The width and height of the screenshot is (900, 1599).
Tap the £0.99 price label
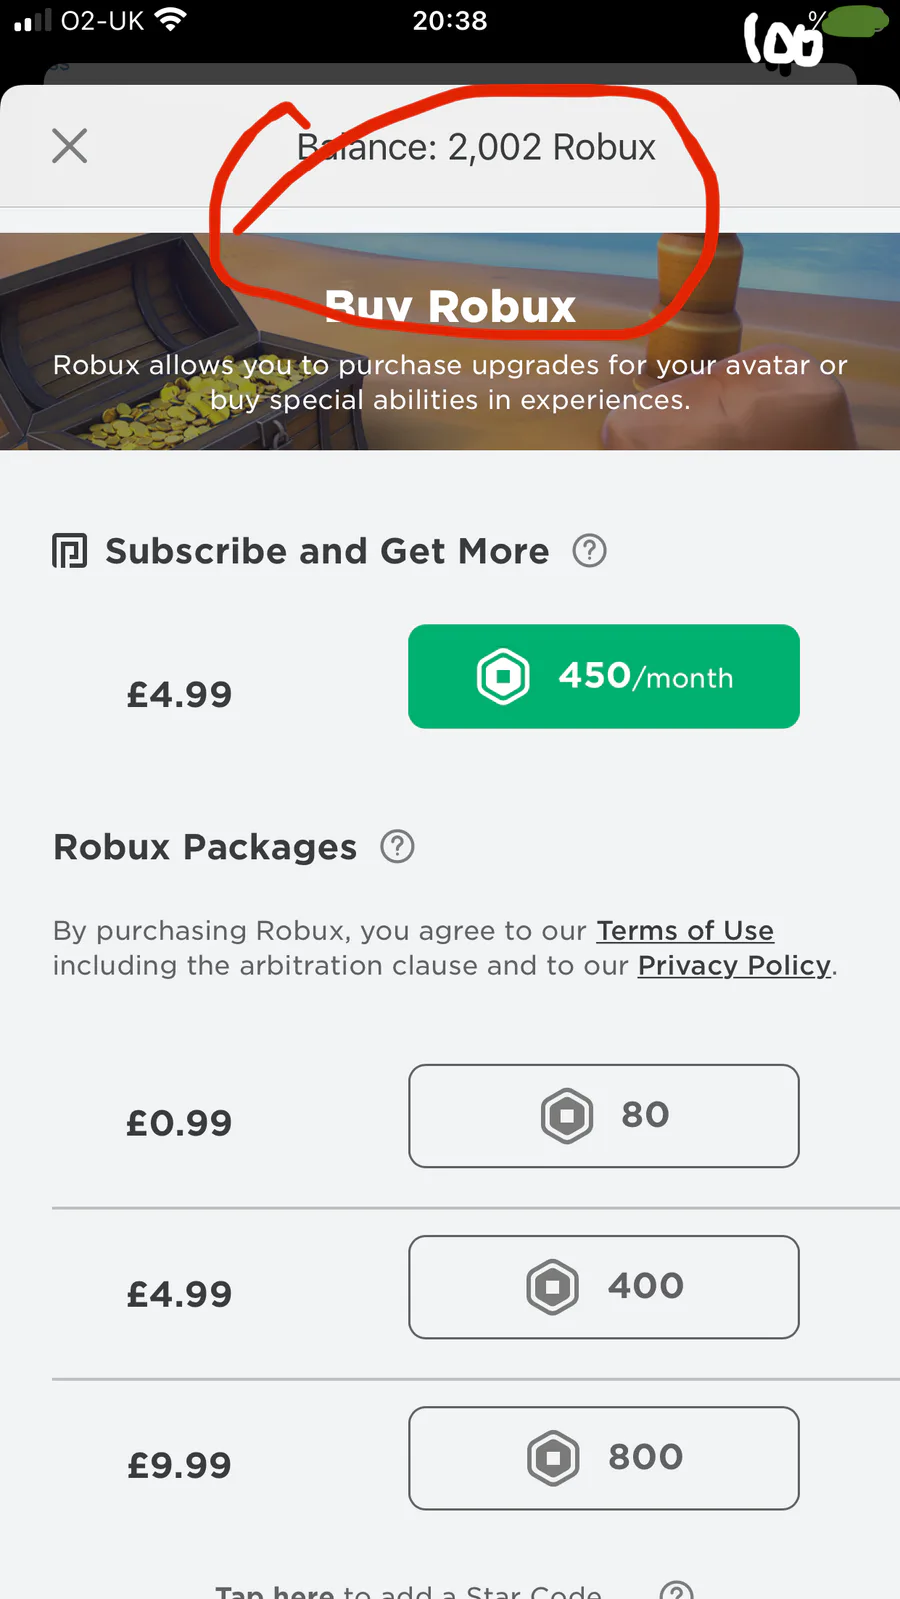(179, 1123)
